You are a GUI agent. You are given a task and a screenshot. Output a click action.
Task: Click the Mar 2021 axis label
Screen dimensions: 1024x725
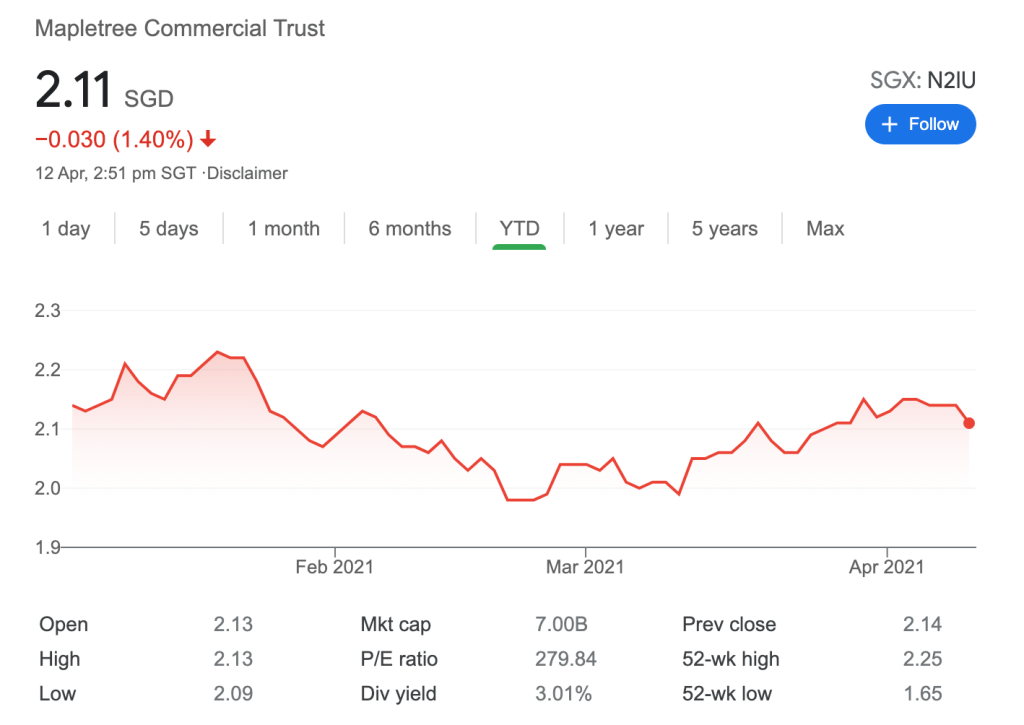pos(585,567)
